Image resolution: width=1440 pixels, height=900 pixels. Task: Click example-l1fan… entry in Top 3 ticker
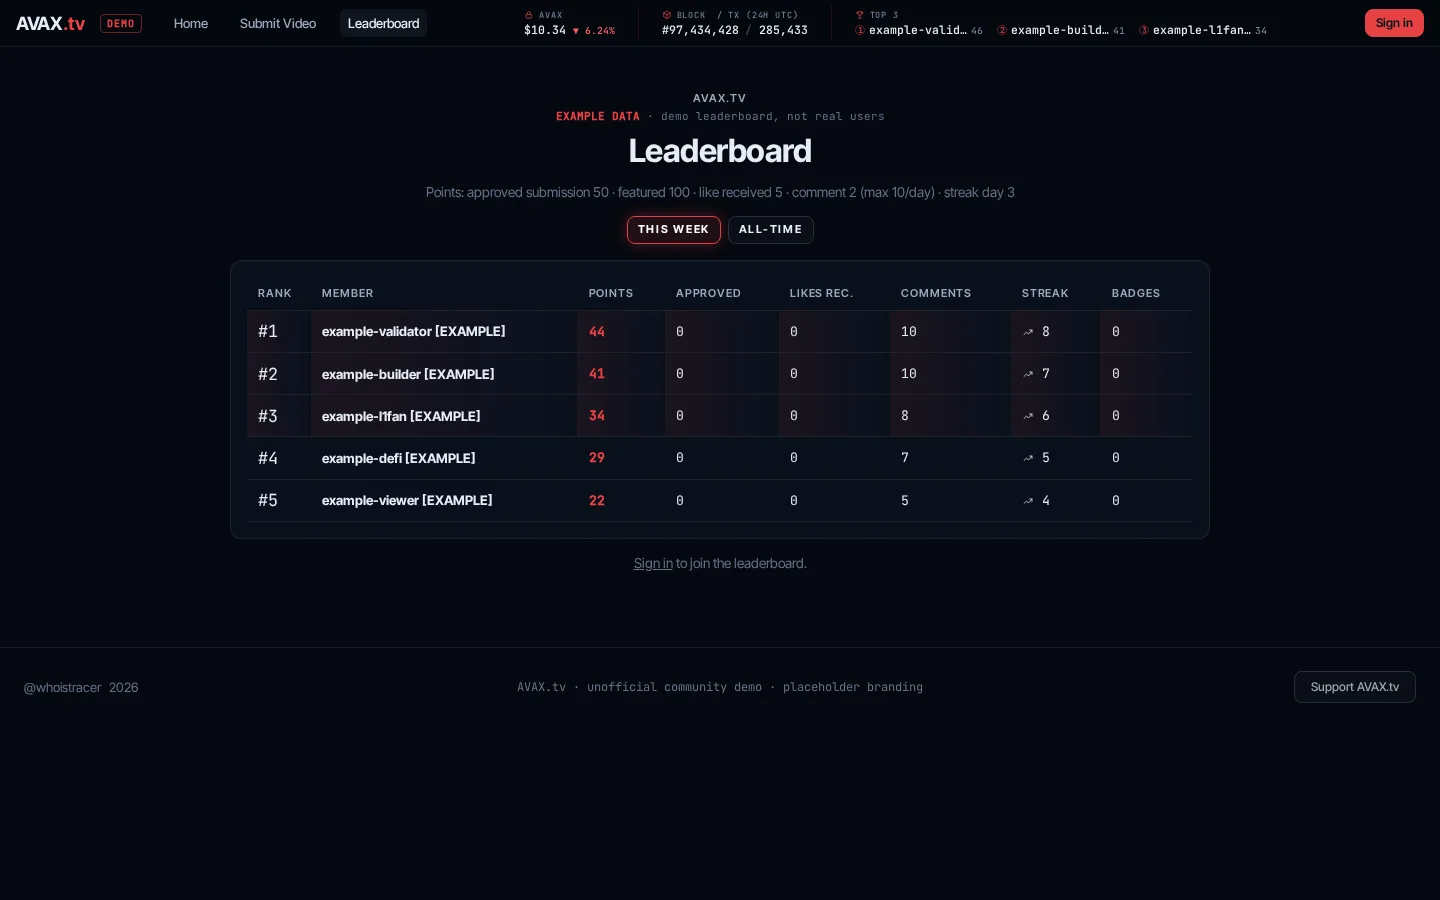point(1202,31)
